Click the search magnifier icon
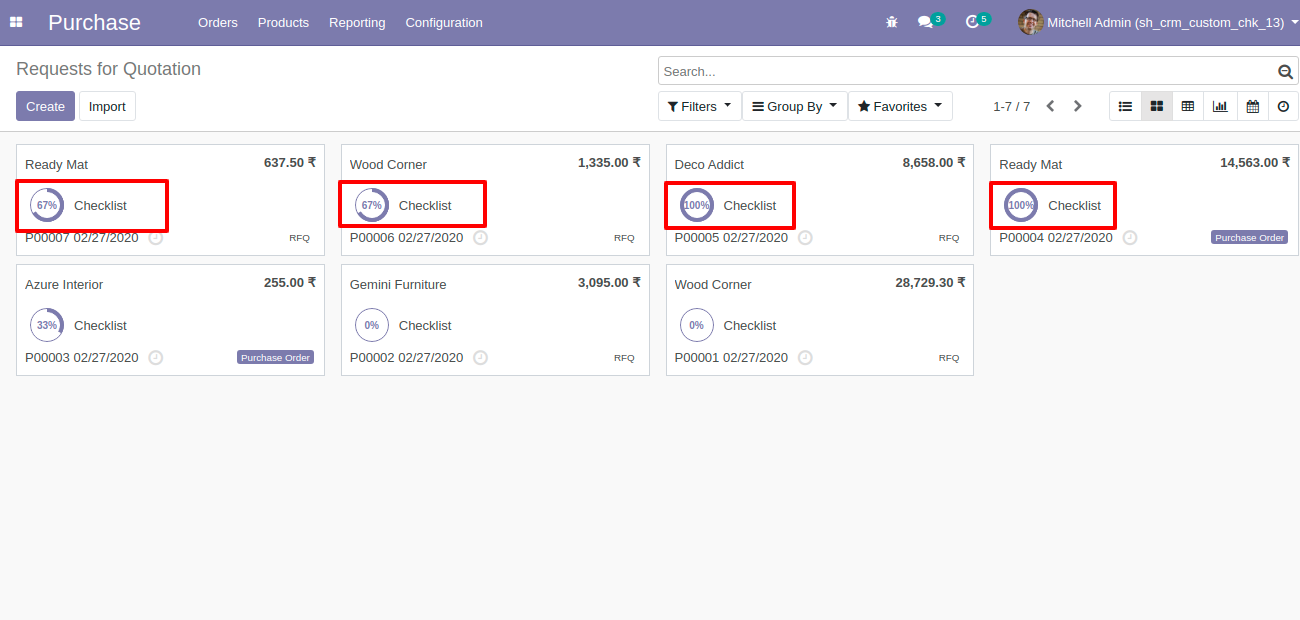The width and height of the screenshot is (1300, 620). [x=1285, y=72]
